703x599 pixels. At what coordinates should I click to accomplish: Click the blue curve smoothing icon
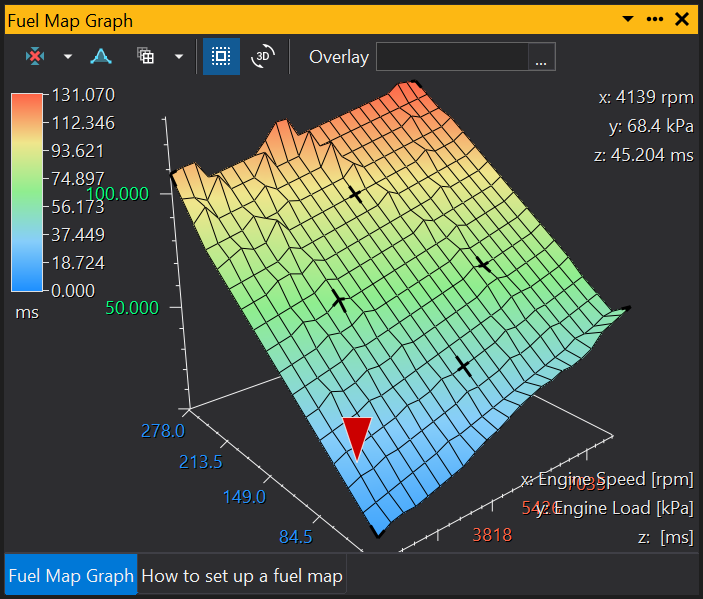(x=101, y=57)
